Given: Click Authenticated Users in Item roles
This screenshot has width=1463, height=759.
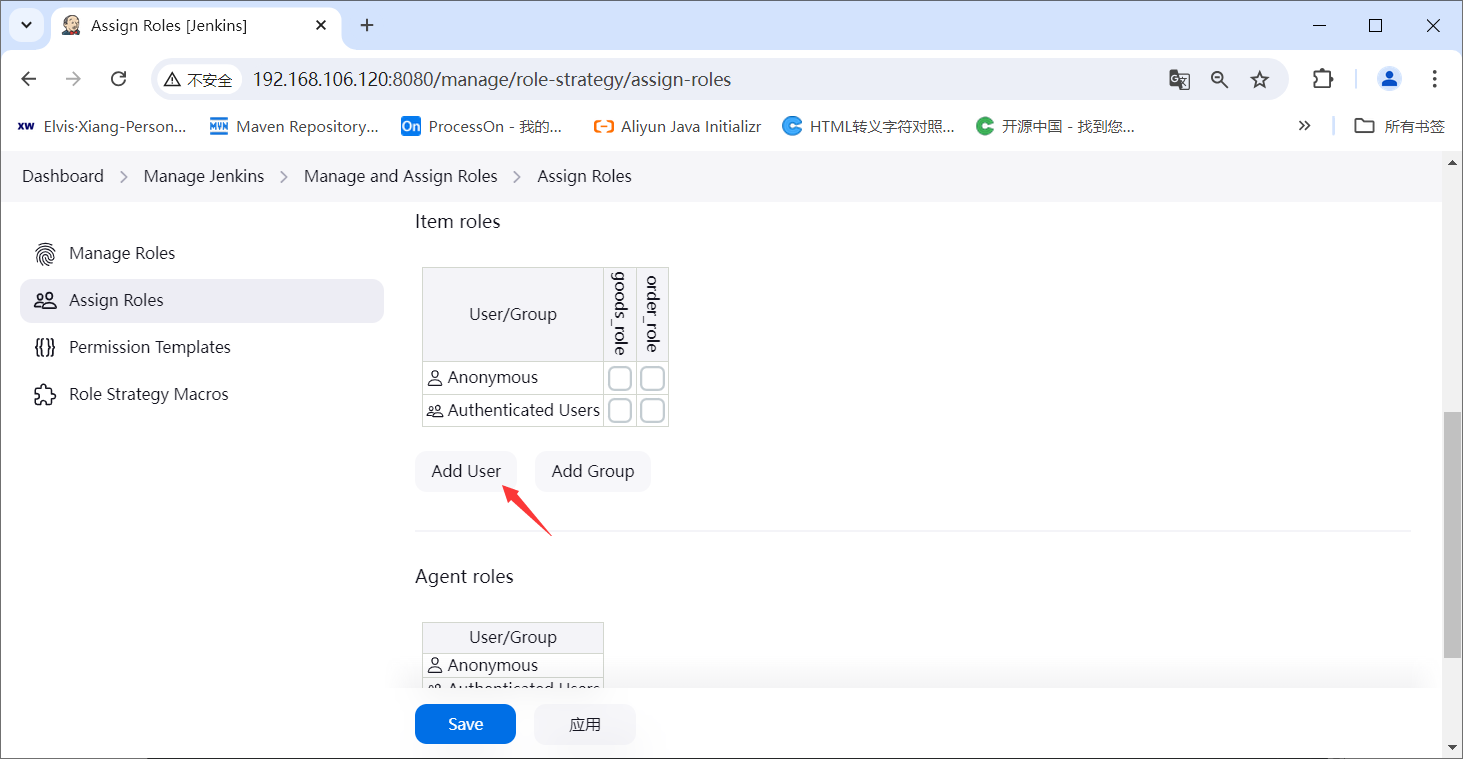Looking at the screenshot, I should [x=513, y=410].
